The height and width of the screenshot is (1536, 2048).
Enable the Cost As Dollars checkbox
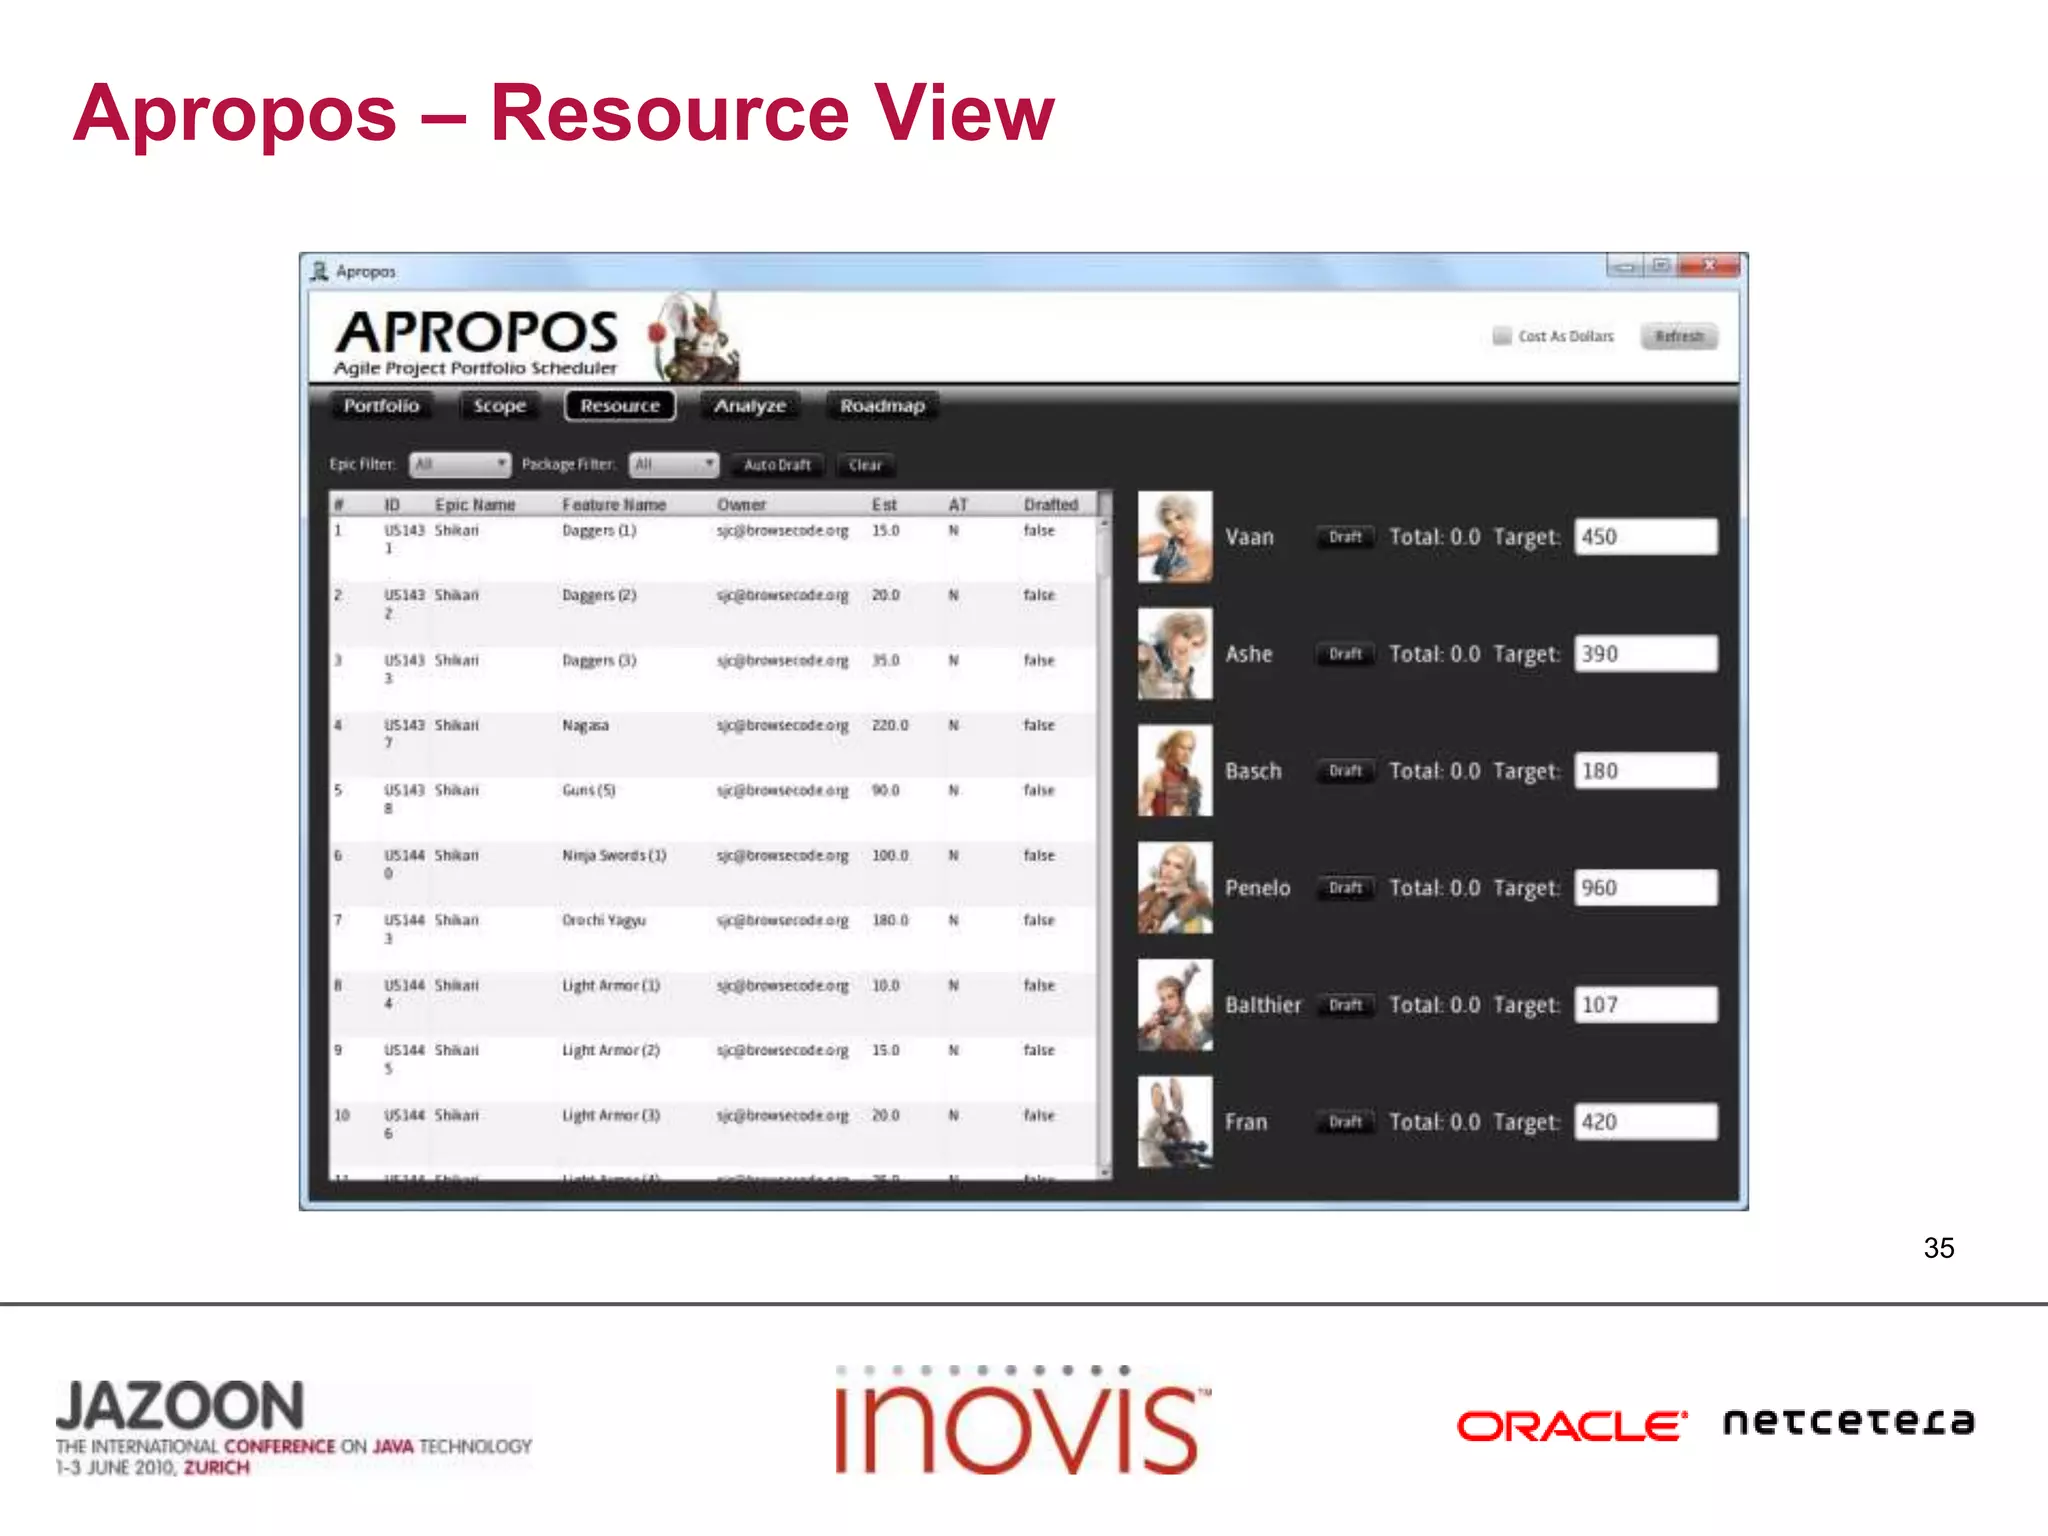click(x=1501, y=336)
